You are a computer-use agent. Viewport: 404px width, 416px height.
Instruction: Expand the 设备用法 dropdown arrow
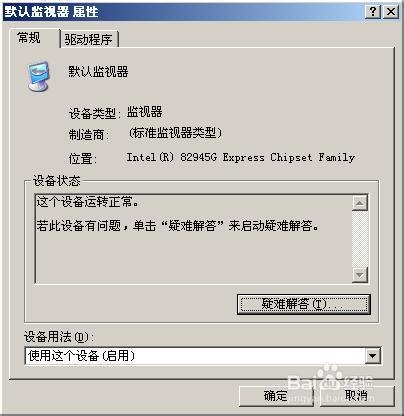click(x=372, y=356)
